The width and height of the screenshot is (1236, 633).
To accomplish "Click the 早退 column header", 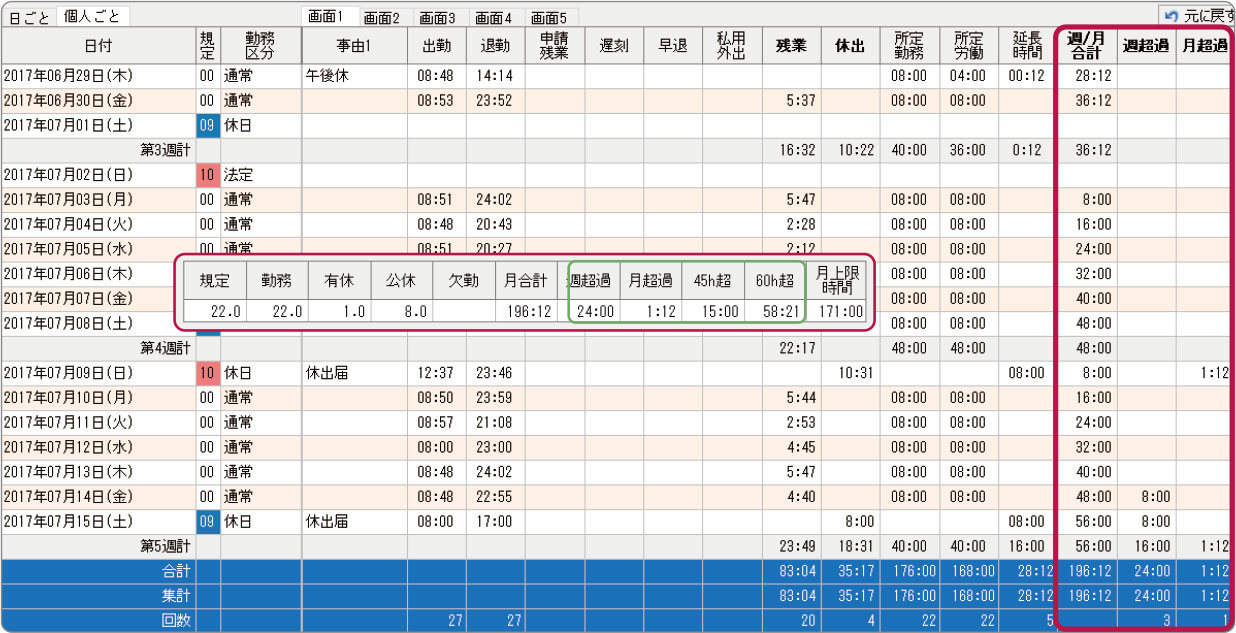I will [x=672, y=46].
